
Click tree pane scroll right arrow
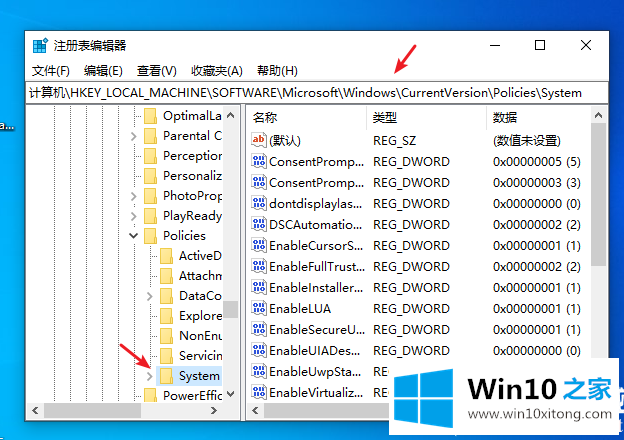(x=214, y=410)
